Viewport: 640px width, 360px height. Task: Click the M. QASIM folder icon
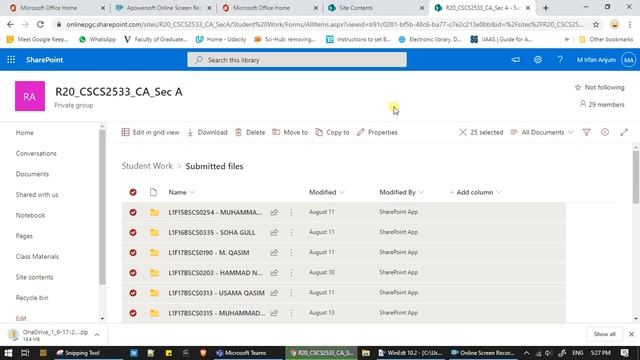click(x=154, y=253)
